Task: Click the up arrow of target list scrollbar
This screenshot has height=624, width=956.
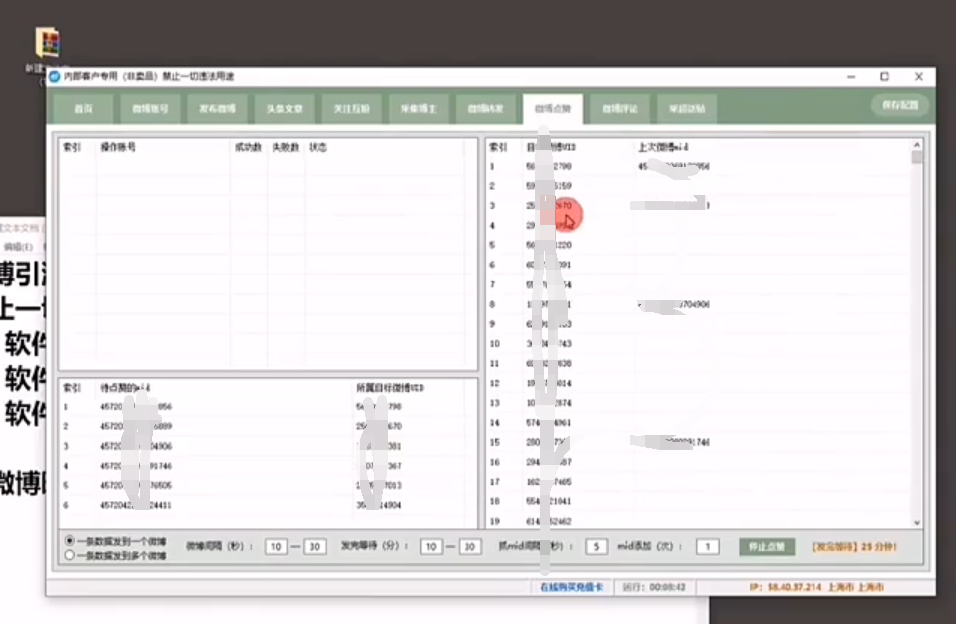Action: click(916, 145)
